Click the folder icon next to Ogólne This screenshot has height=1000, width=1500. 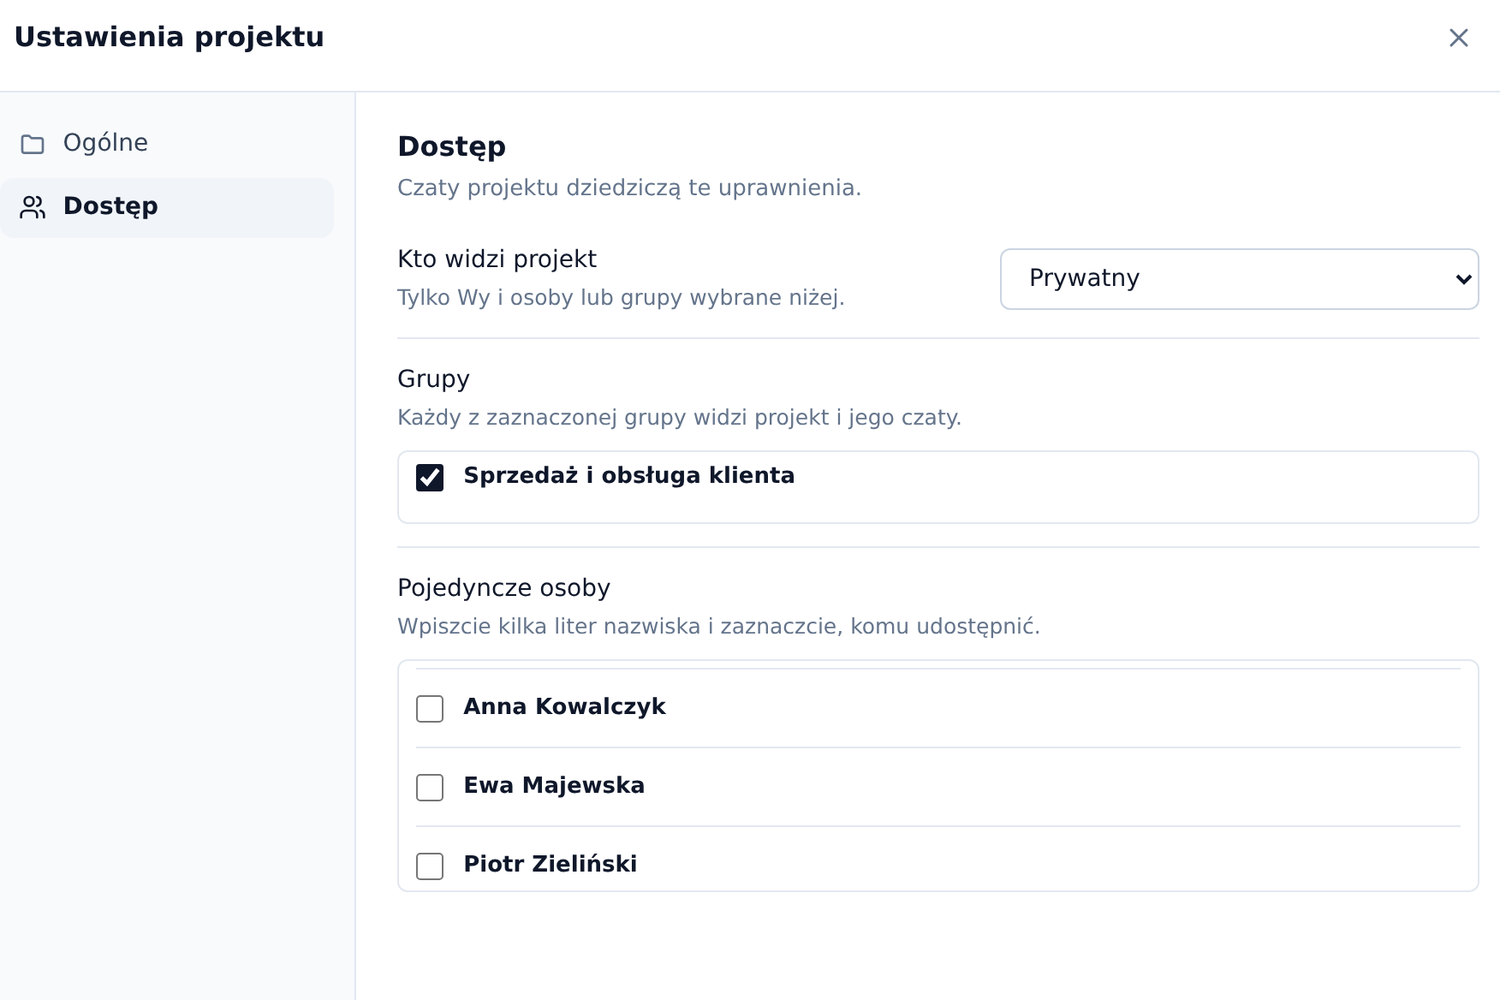[x=33, y=144]
